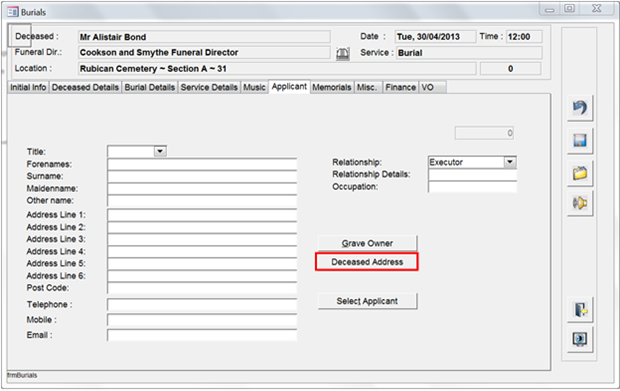Select the Service field Burial
Image resolution: width=620 pixels, height=391 pixels.
point(469,53)
